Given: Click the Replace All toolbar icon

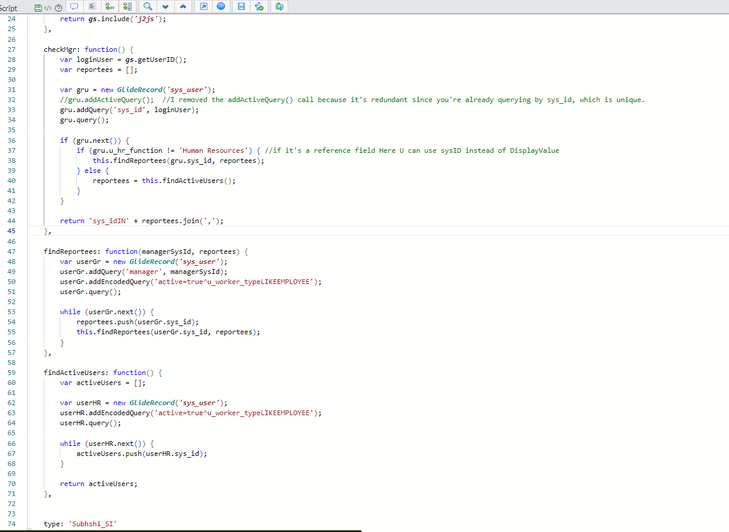Looking at the screenshot, I should tap(127, 7).
